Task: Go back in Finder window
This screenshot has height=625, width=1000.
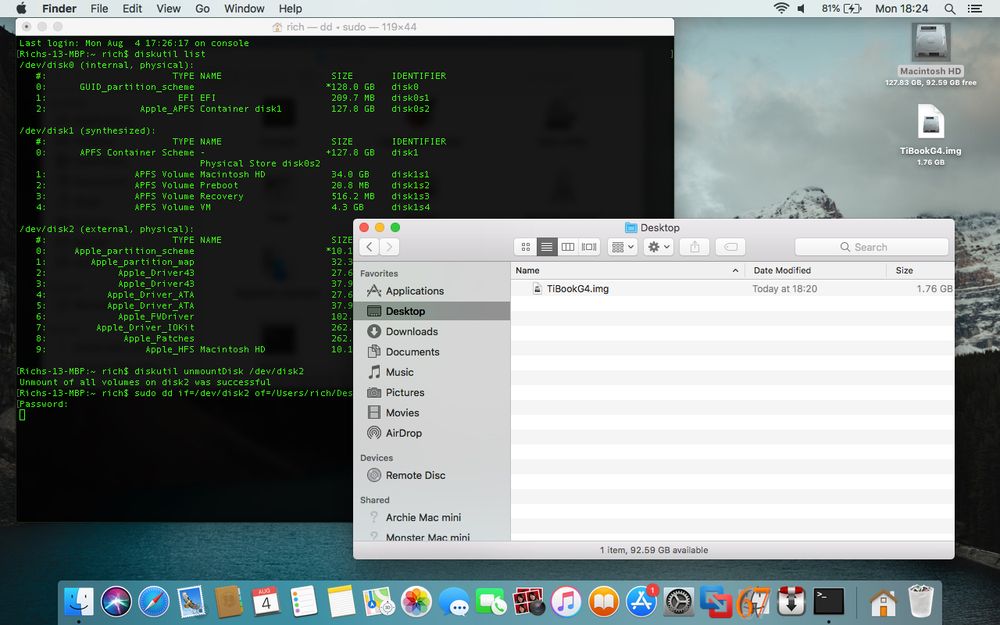Action: (x=369, y=247)
